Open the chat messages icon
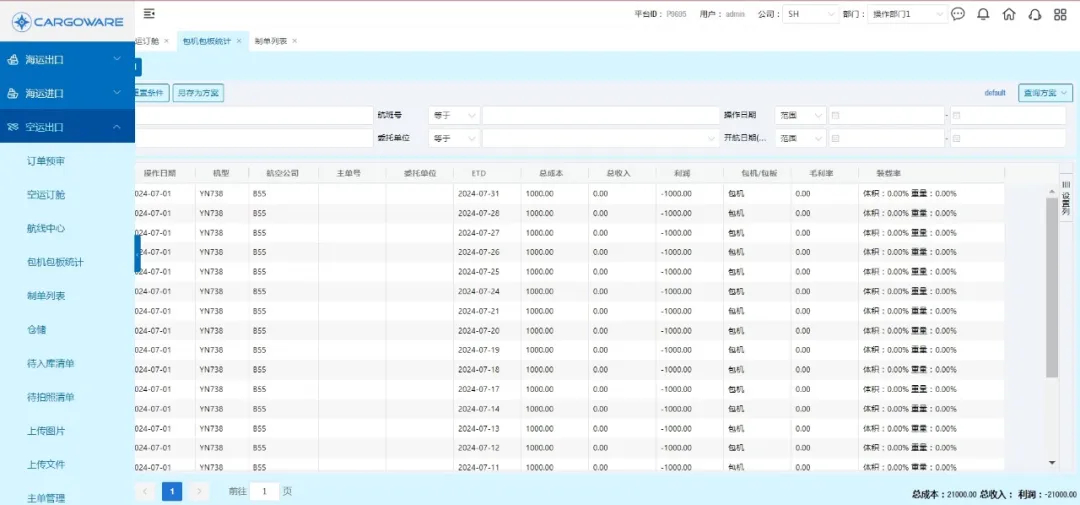1080x505 pixels. [957, 14]
